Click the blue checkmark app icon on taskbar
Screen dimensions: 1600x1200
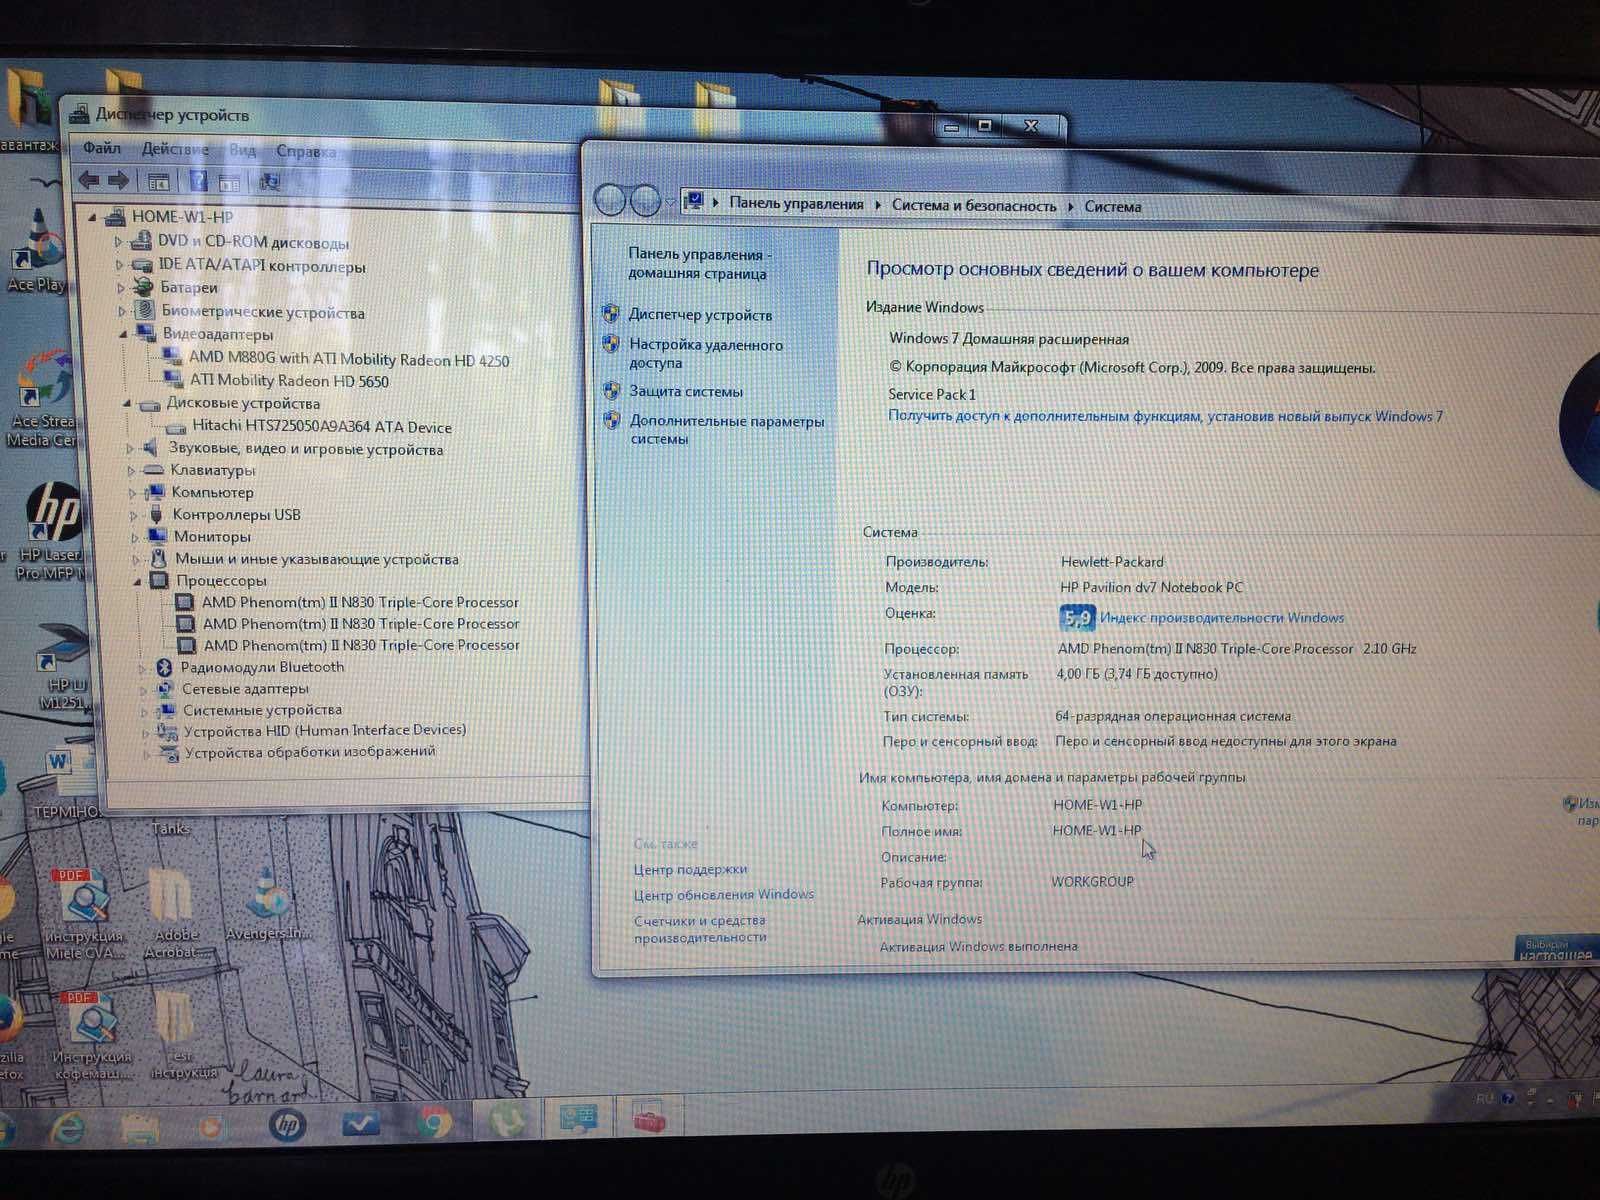(x=360, y=1125)
